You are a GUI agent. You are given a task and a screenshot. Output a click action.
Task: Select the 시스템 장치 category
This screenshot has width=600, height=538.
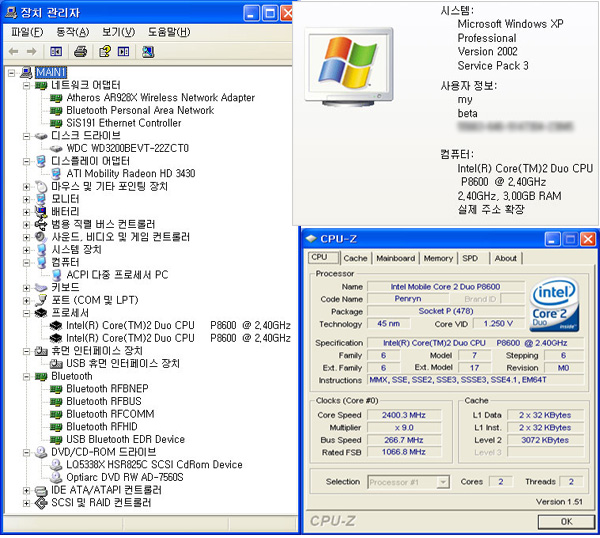click(76, 250)
